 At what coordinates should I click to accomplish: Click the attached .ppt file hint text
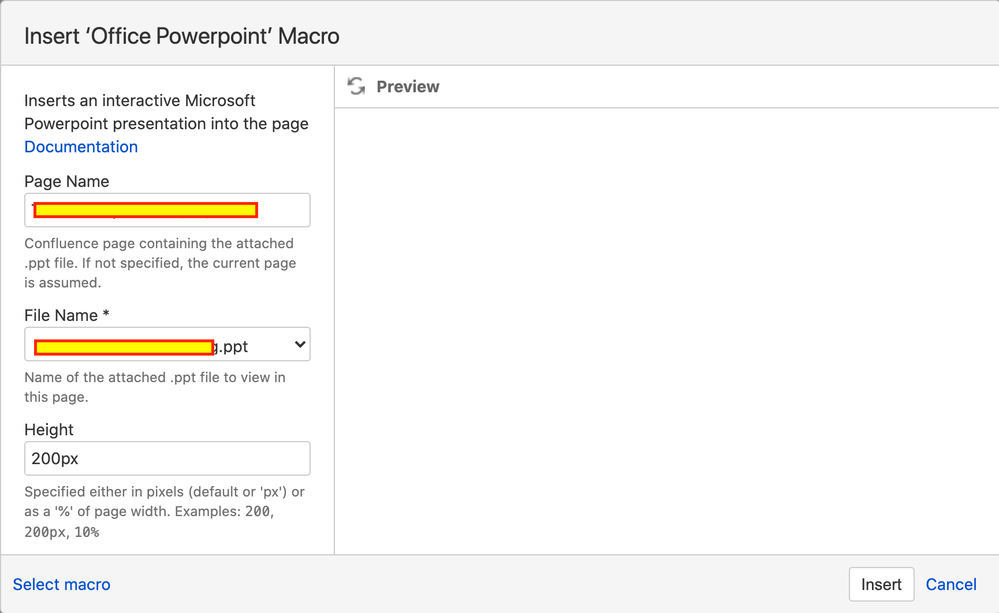tap(155, 387)
